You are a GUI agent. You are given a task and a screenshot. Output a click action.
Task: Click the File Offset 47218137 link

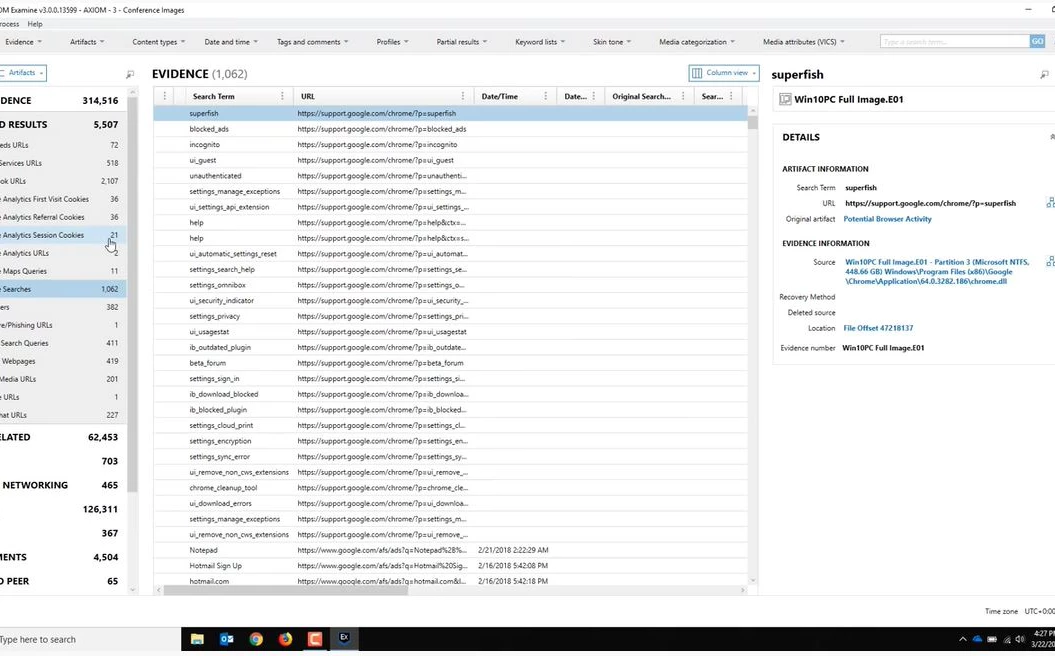click(x=877, y=328)
